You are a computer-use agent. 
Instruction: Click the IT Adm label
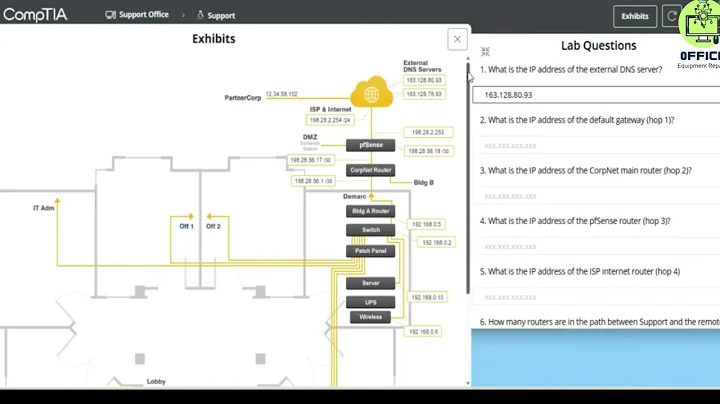(44, 208)
